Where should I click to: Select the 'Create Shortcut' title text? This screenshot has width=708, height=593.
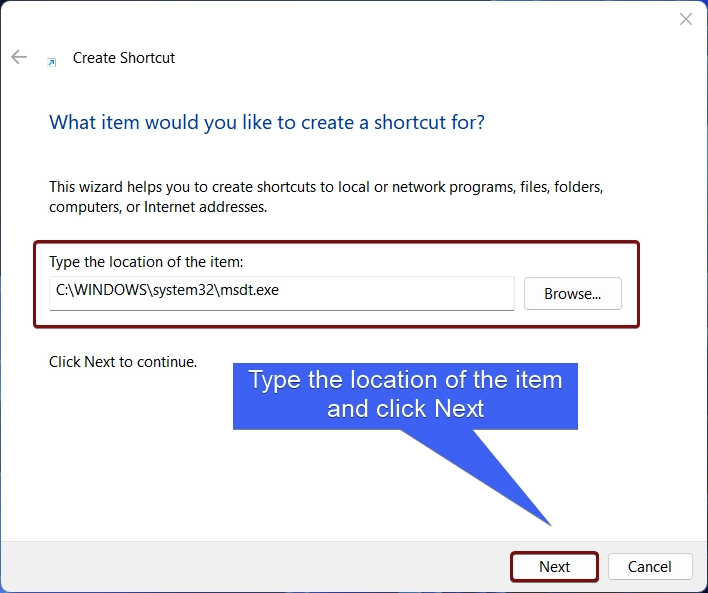pyautogui.click(x=124, y=58)
